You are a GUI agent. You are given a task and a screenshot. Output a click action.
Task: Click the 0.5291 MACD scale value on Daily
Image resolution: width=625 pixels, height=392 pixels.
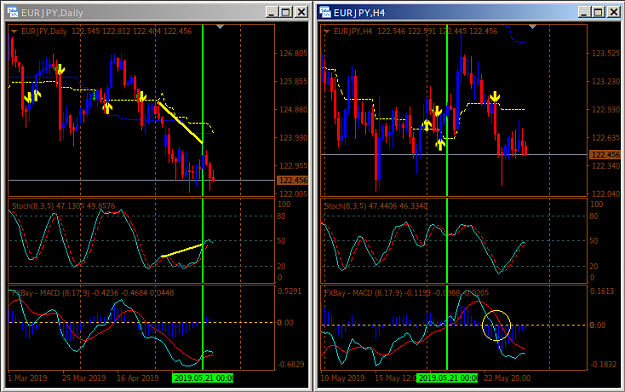(x=289, y=291)
